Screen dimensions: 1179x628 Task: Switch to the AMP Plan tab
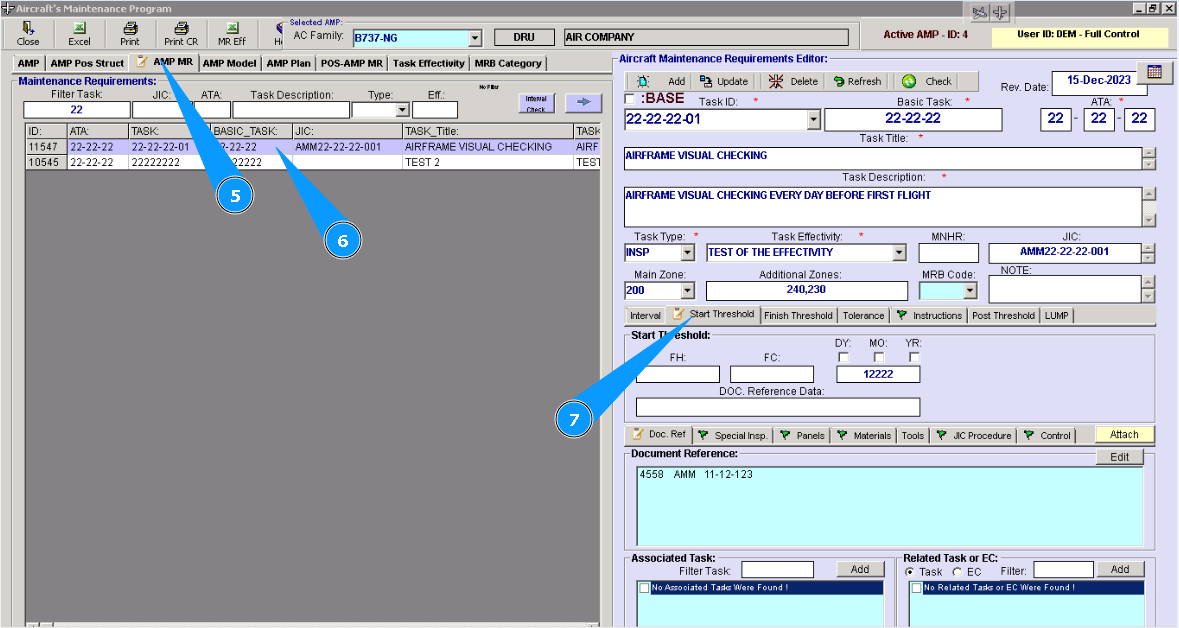[288, 63]
